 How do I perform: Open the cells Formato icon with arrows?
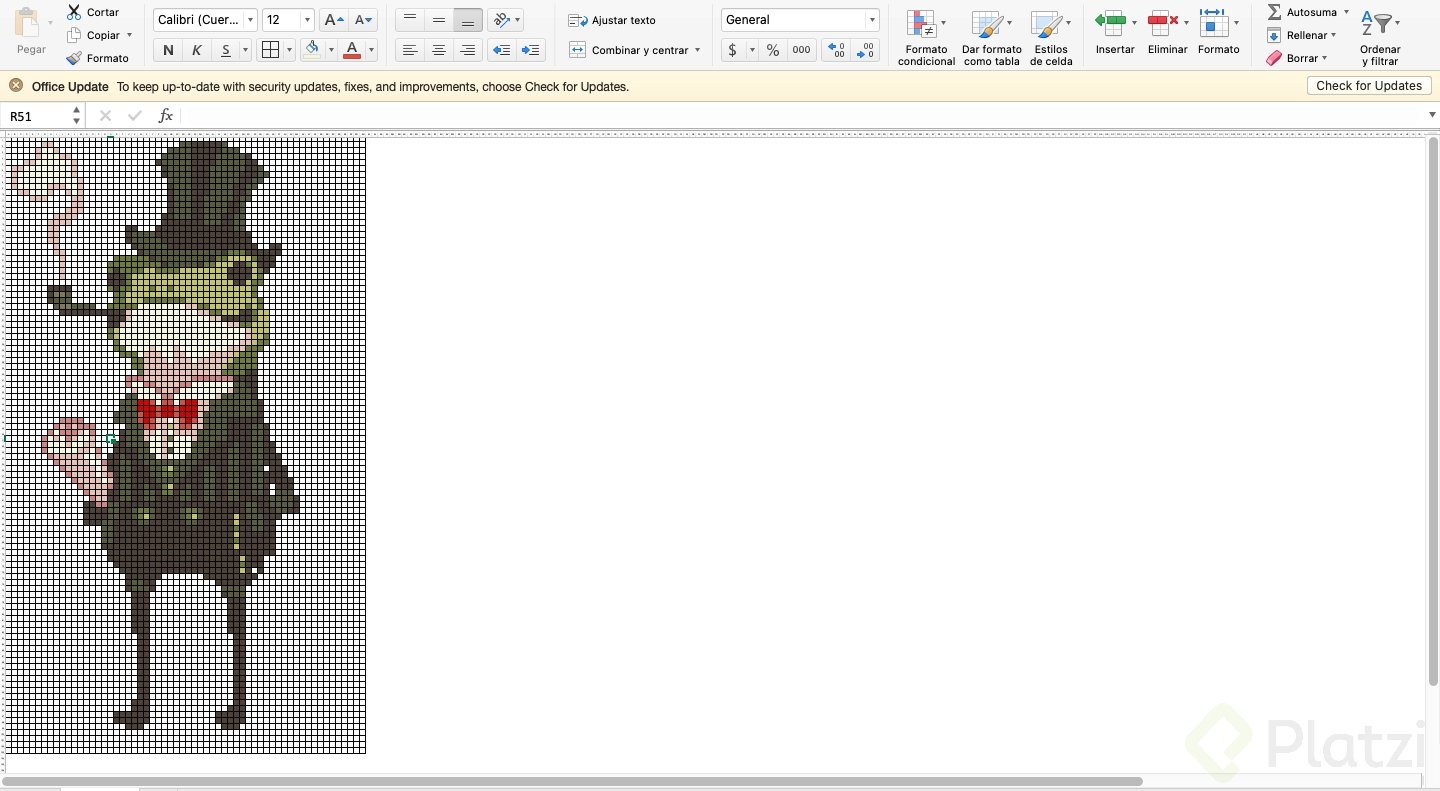[x=1214, y=21]
